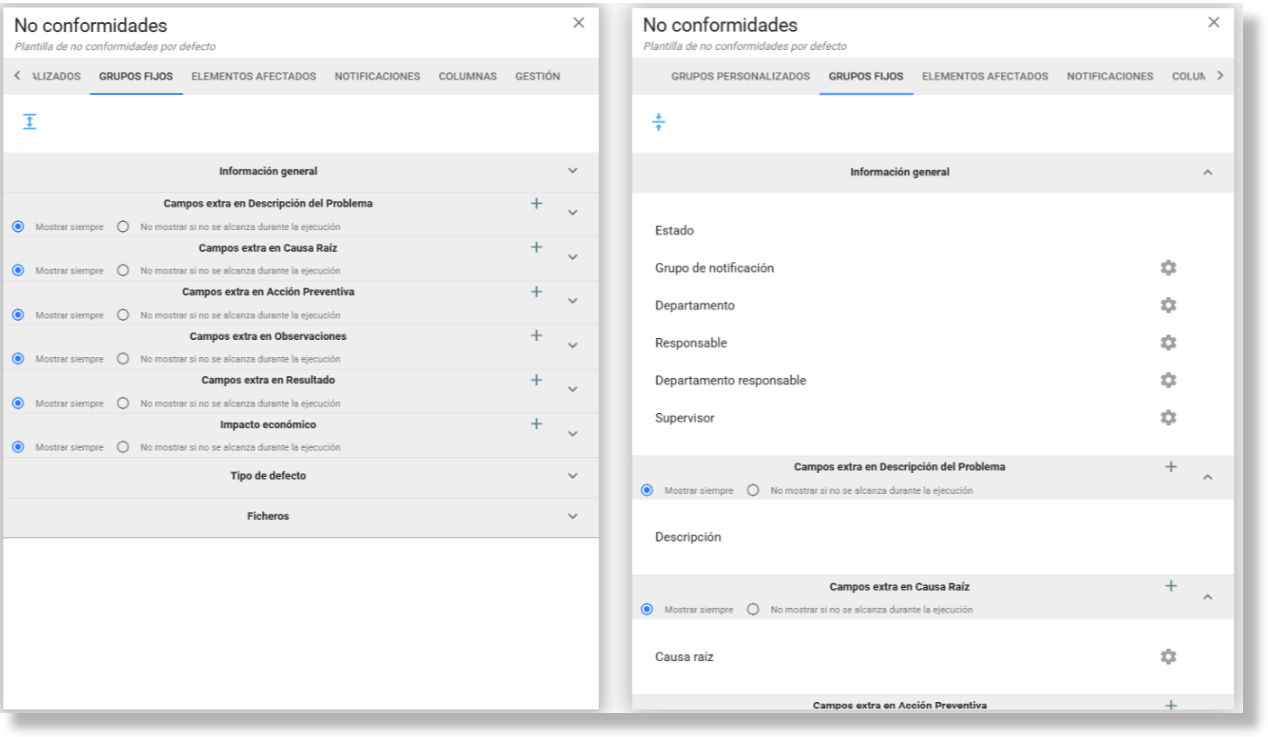Click the gear icon next to Supervisor
The image size is (1268, 737).
(x=1167, y=418)
